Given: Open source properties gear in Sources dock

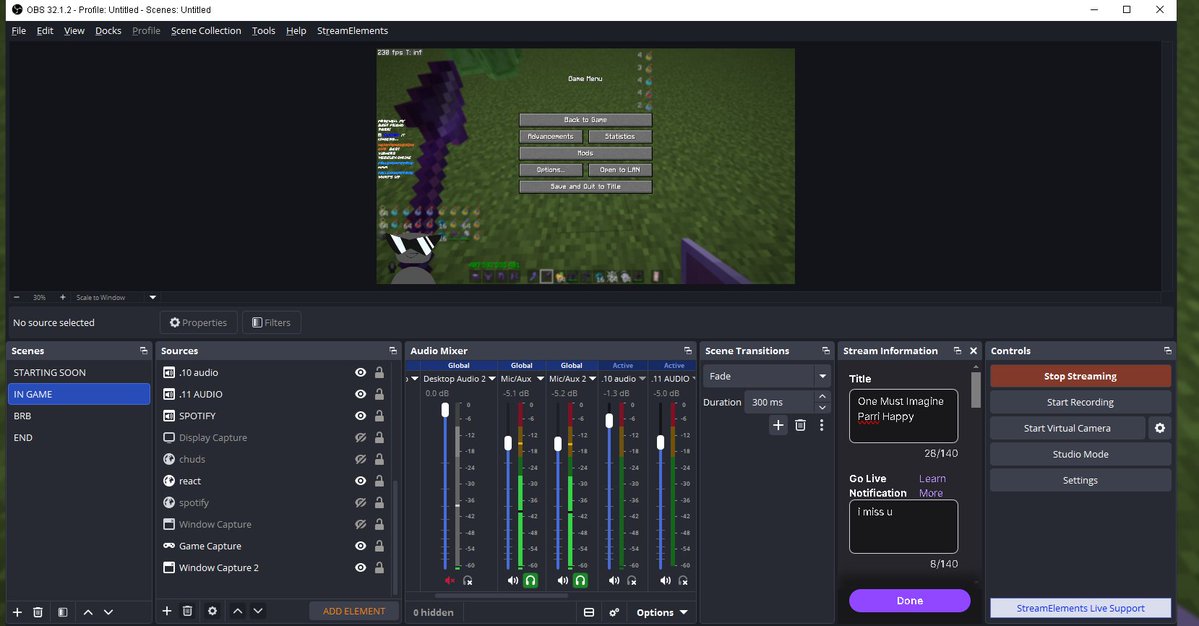Looking at the screenshot, I should tap(213, 611).
